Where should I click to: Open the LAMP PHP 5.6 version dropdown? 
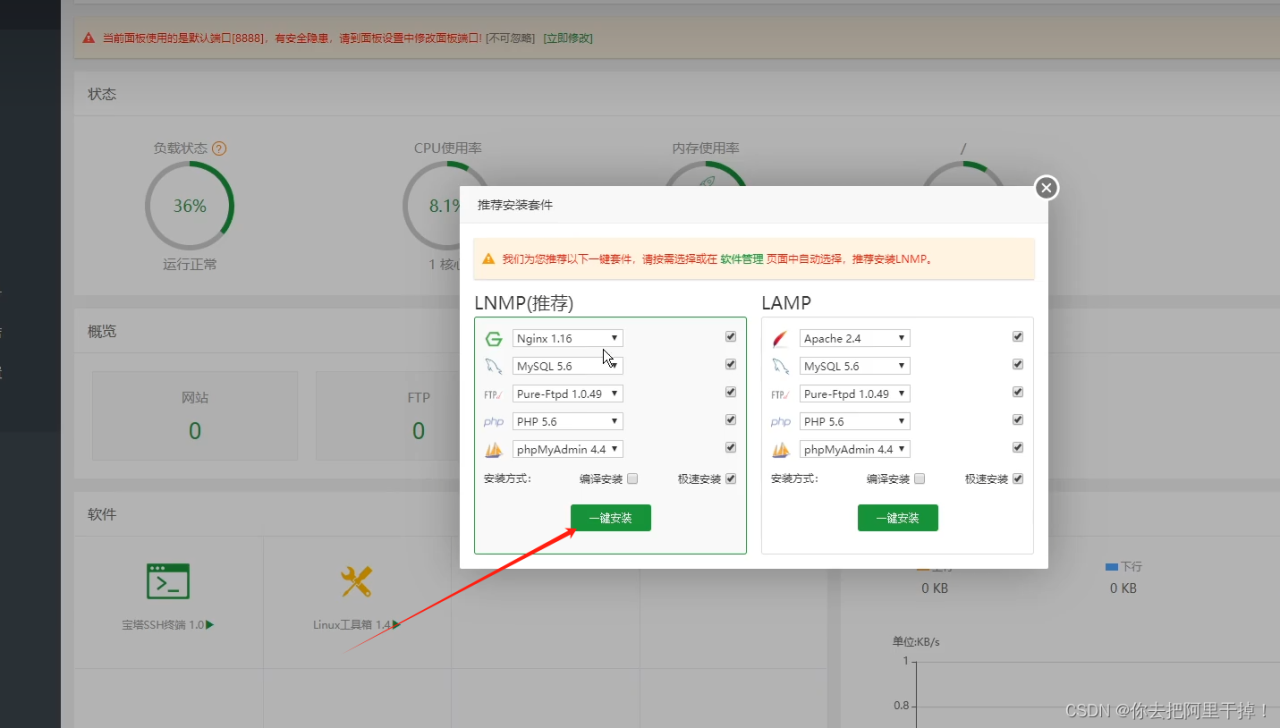pos(855,422)
